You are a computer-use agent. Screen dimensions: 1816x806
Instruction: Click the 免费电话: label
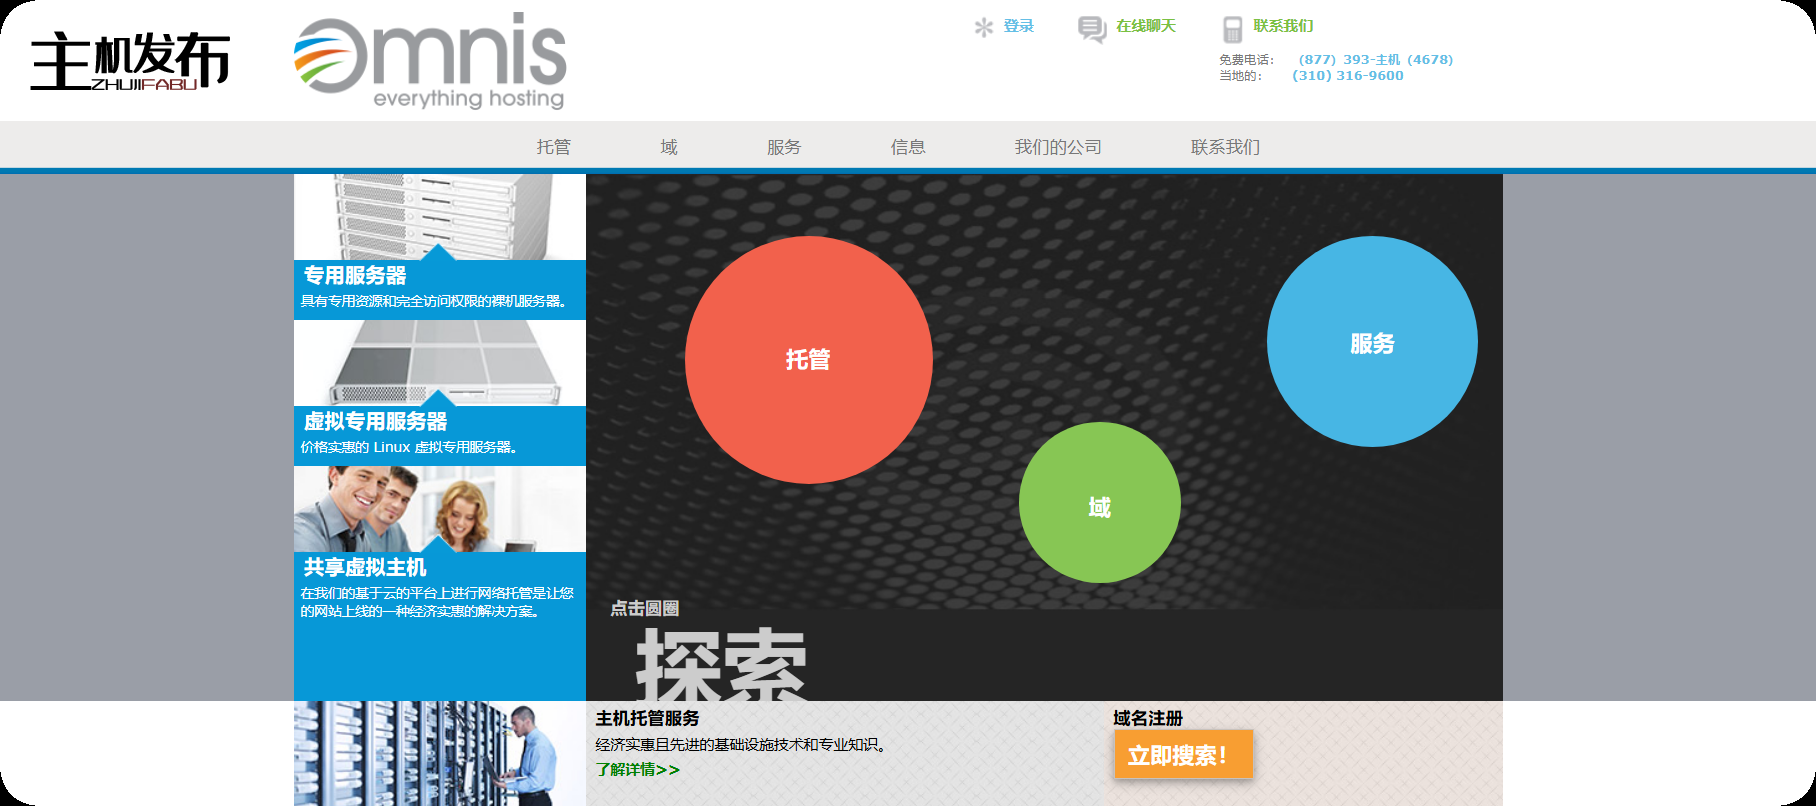[x=1247, y=60]
